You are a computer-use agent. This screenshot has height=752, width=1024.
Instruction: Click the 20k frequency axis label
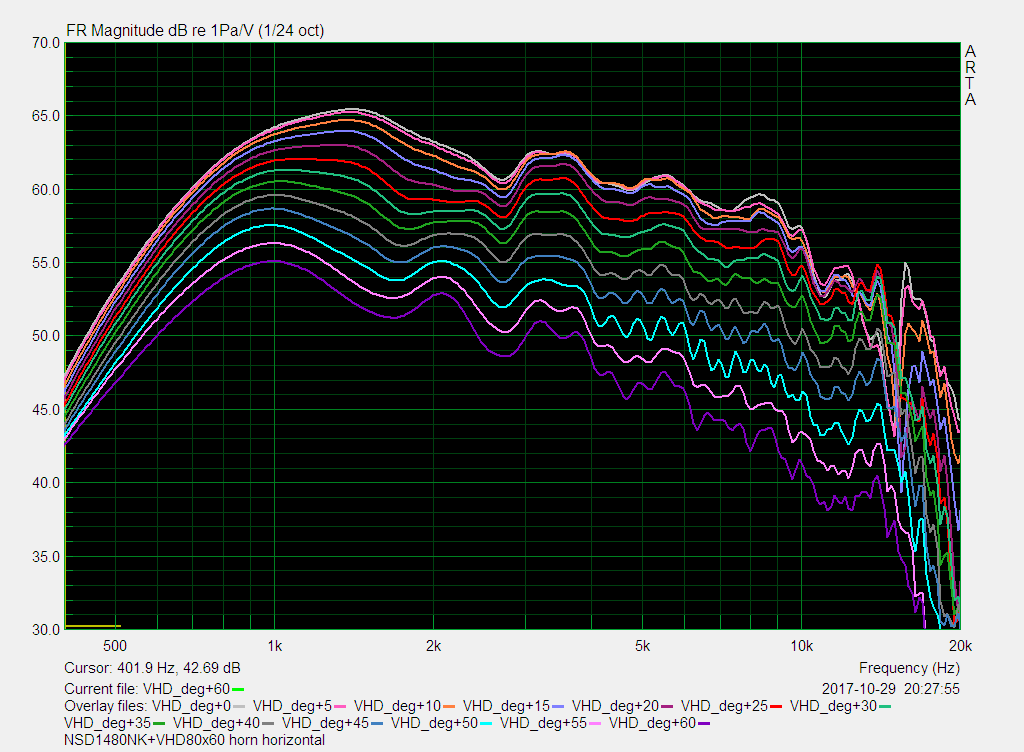[961, 646]
